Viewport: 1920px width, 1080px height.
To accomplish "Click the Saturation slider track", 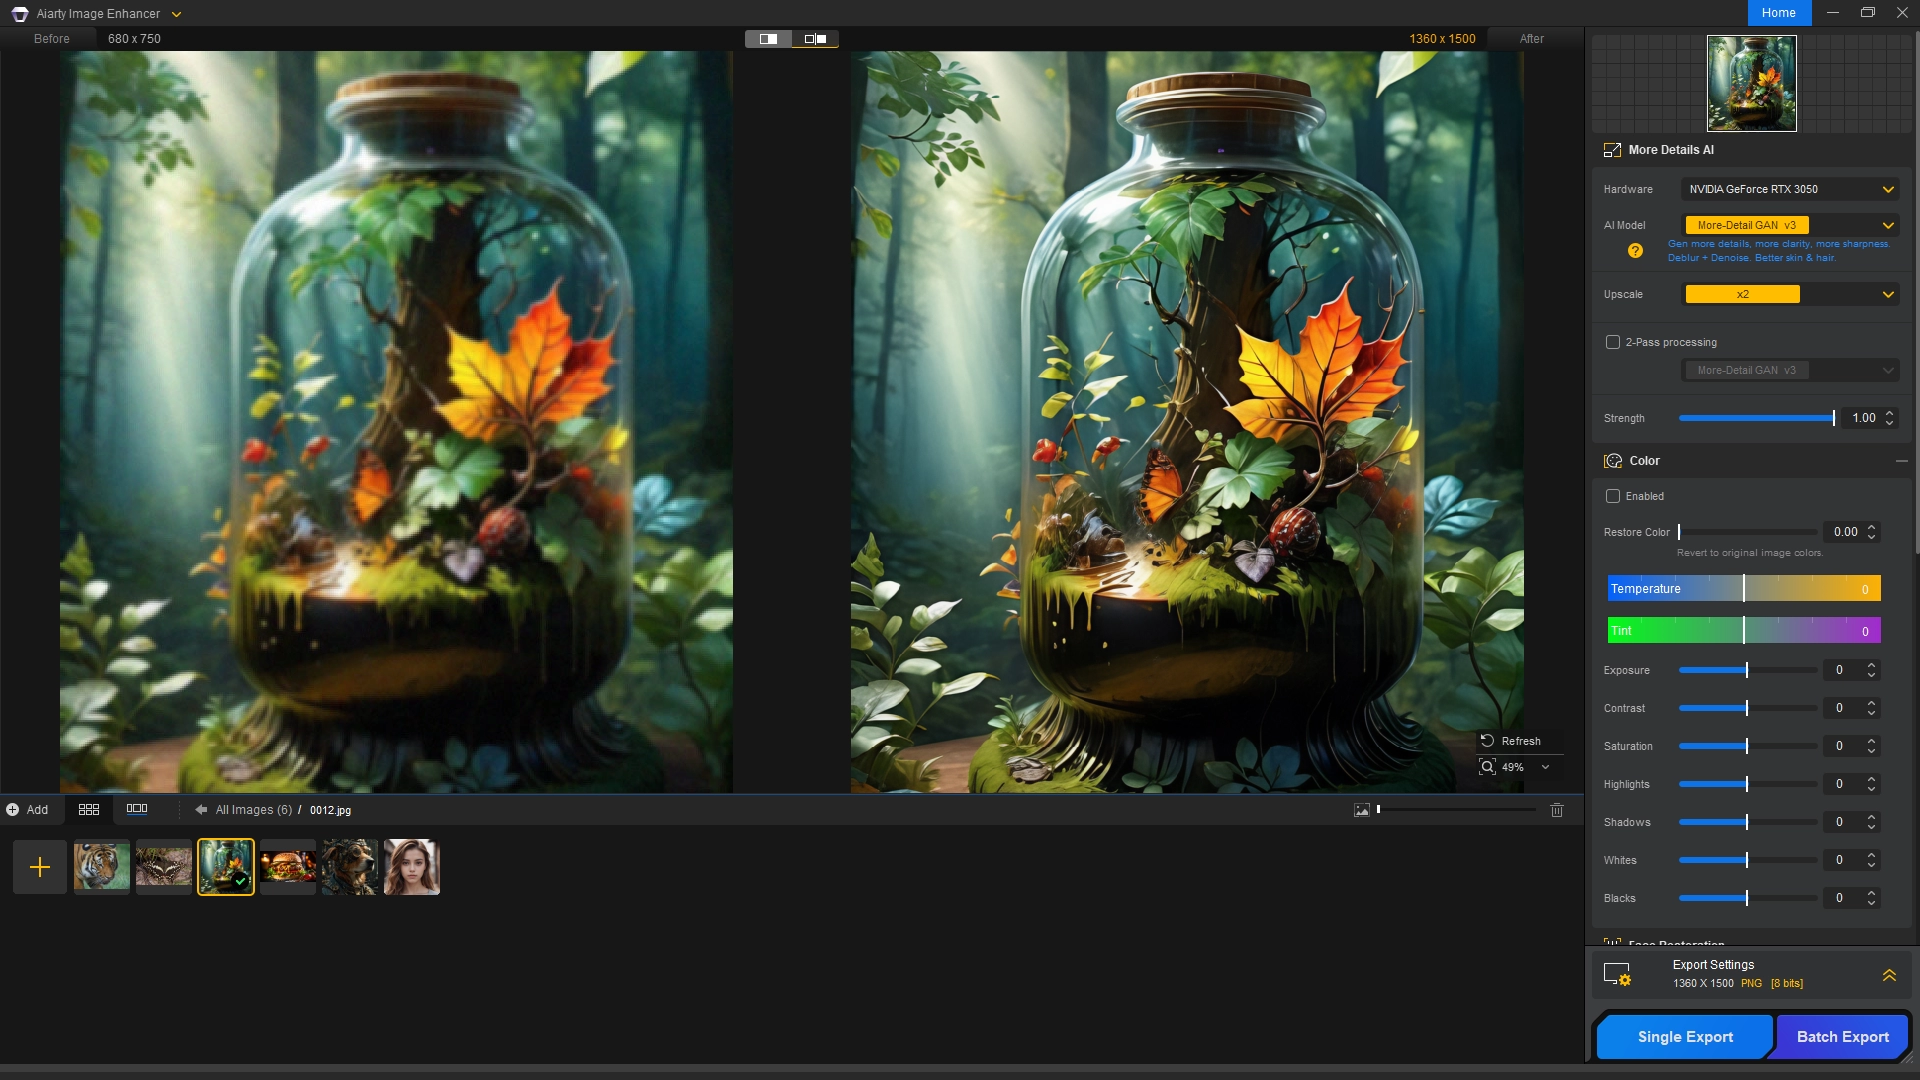I will pos(1747,746).
